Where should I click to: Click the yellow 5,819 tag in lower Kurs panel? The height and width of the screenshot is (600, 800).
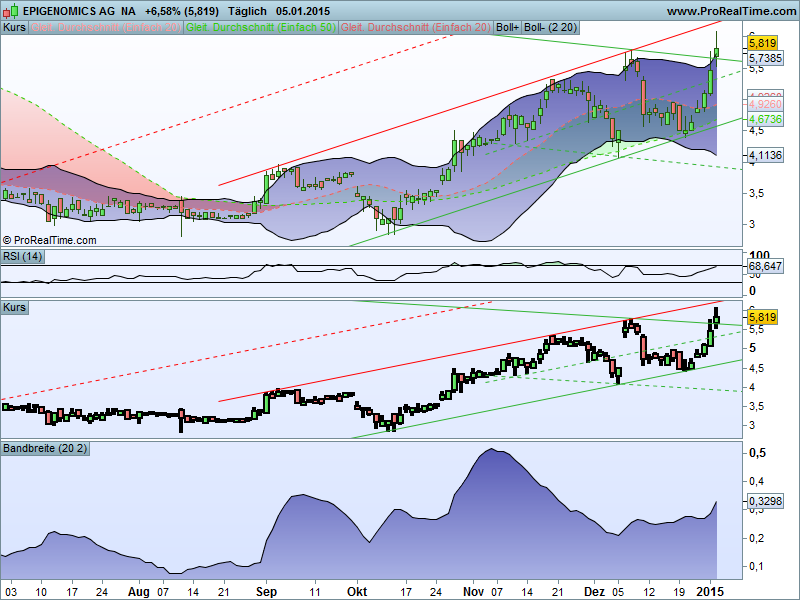coord(763,317)
